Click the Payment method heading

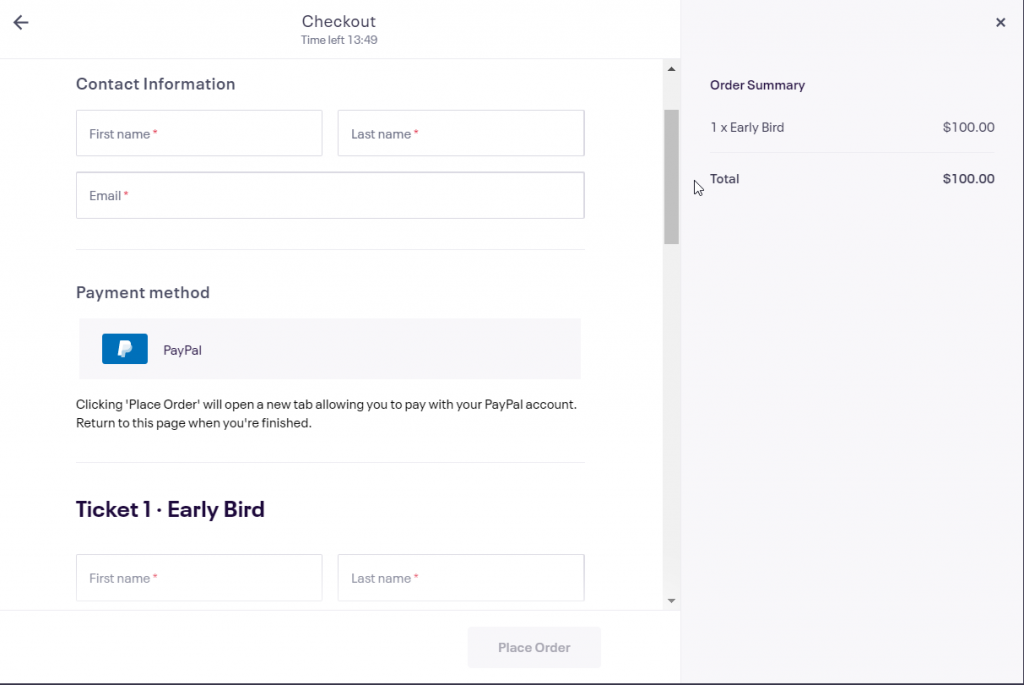coord(143,292)
